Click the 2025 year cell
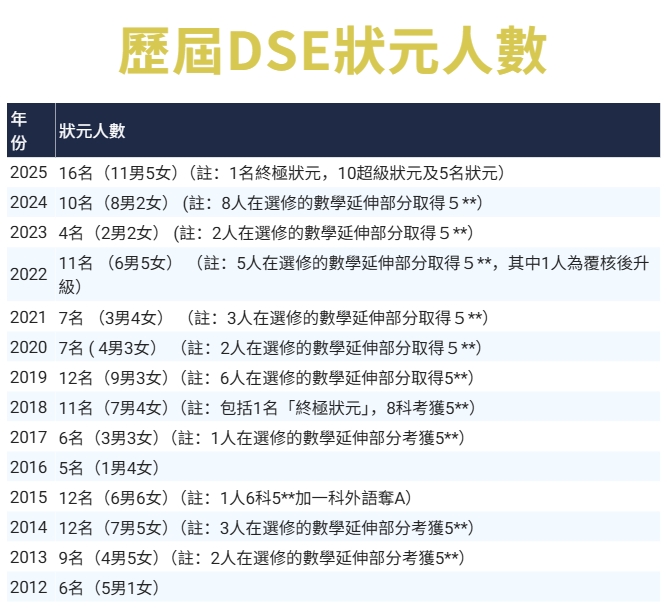The width and height of the screenshot is (667, 610). (31, 173)
